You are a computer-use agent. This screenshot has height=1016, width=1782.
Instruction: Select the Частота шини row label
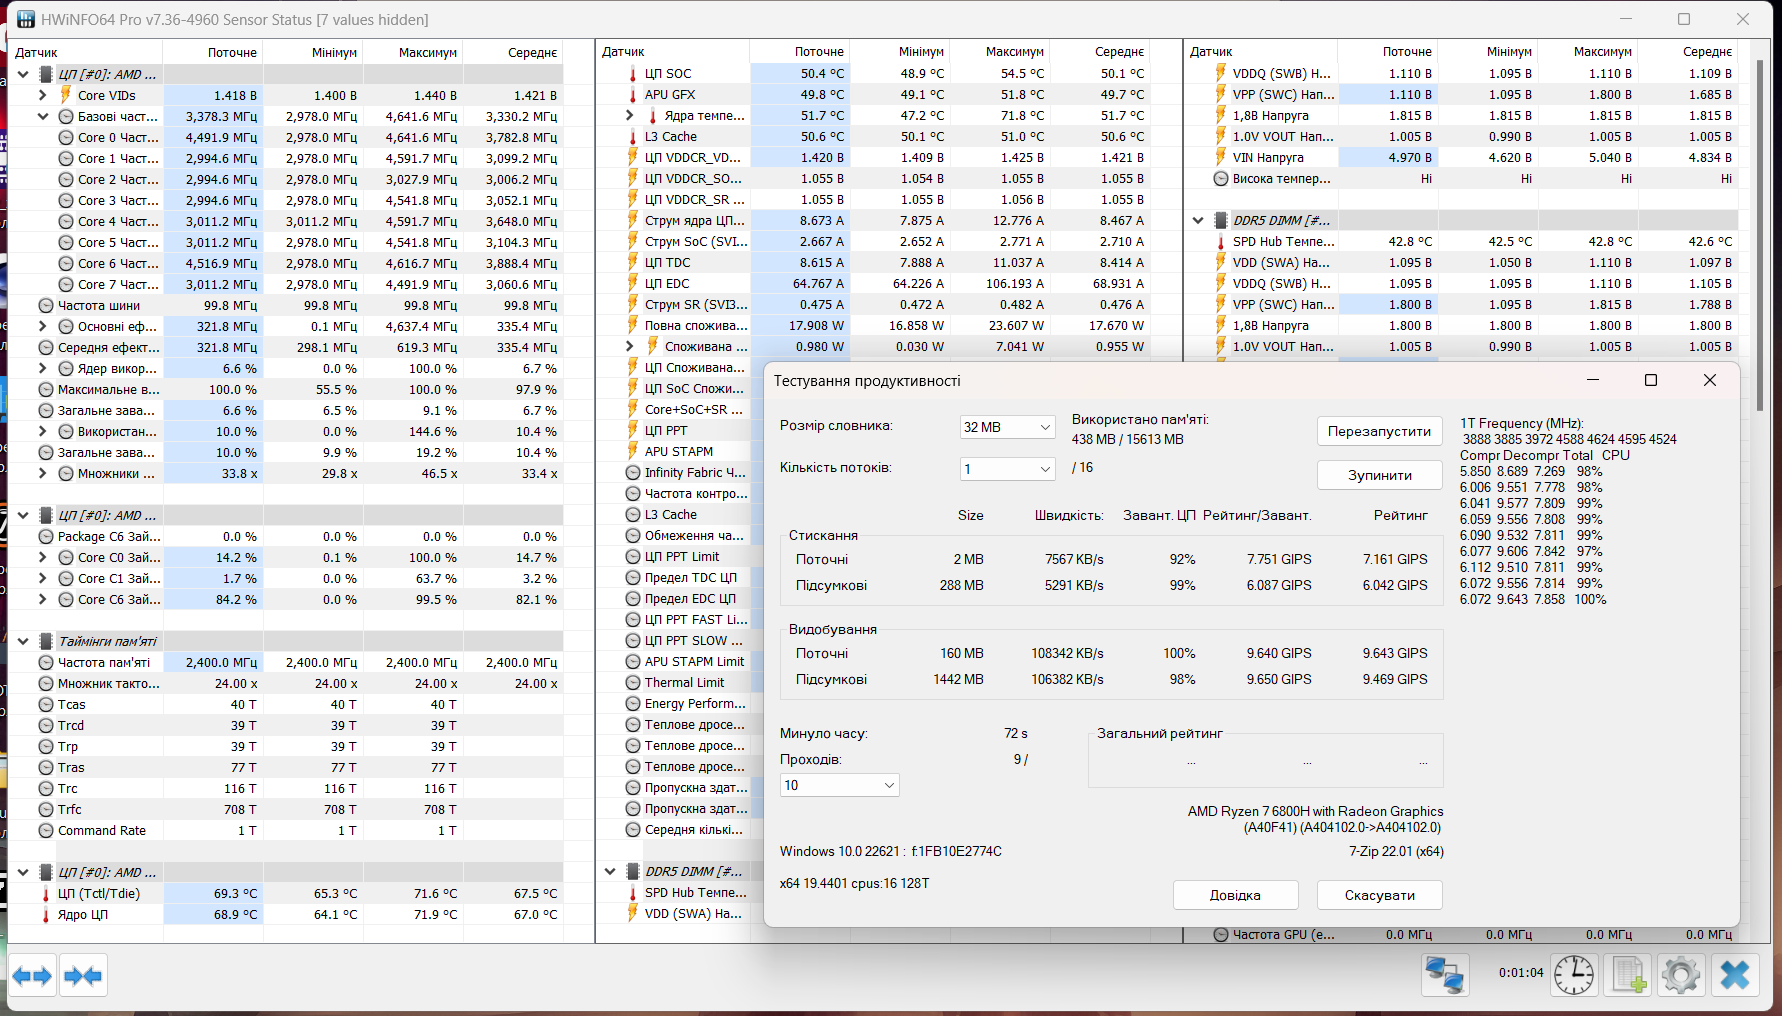tap(99, 305)
